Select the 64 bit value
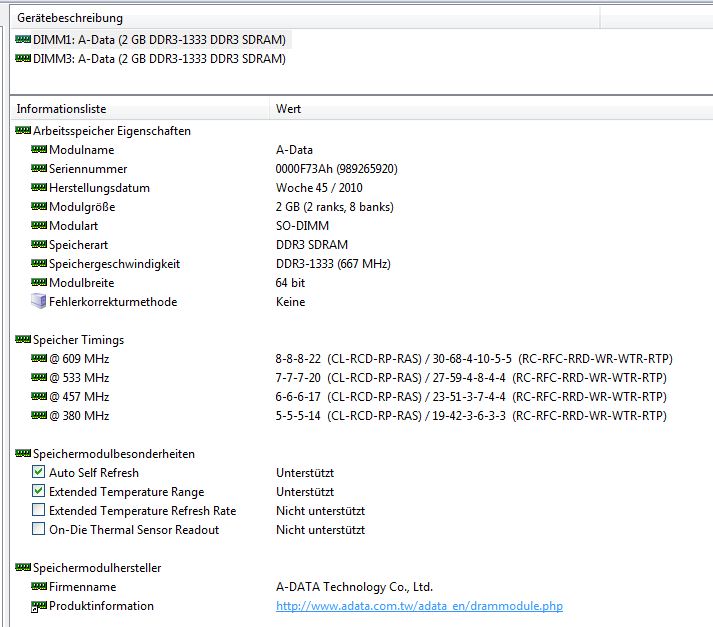Screen dimensions: 713x627 pyautogui.click(x=290, y=283)
